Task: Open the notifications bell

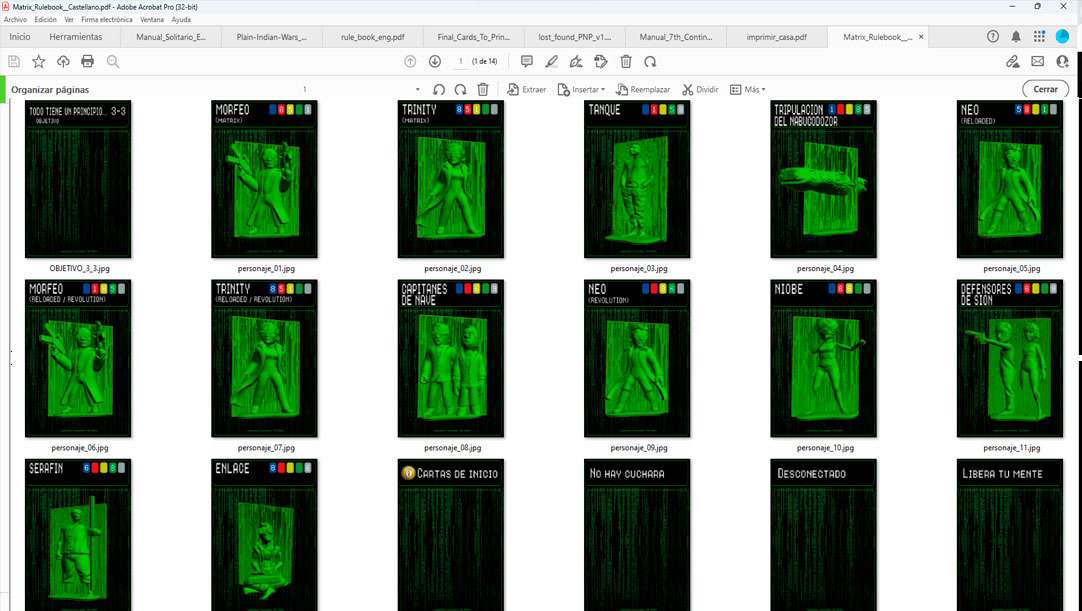Action: [x=1016, y=36]
